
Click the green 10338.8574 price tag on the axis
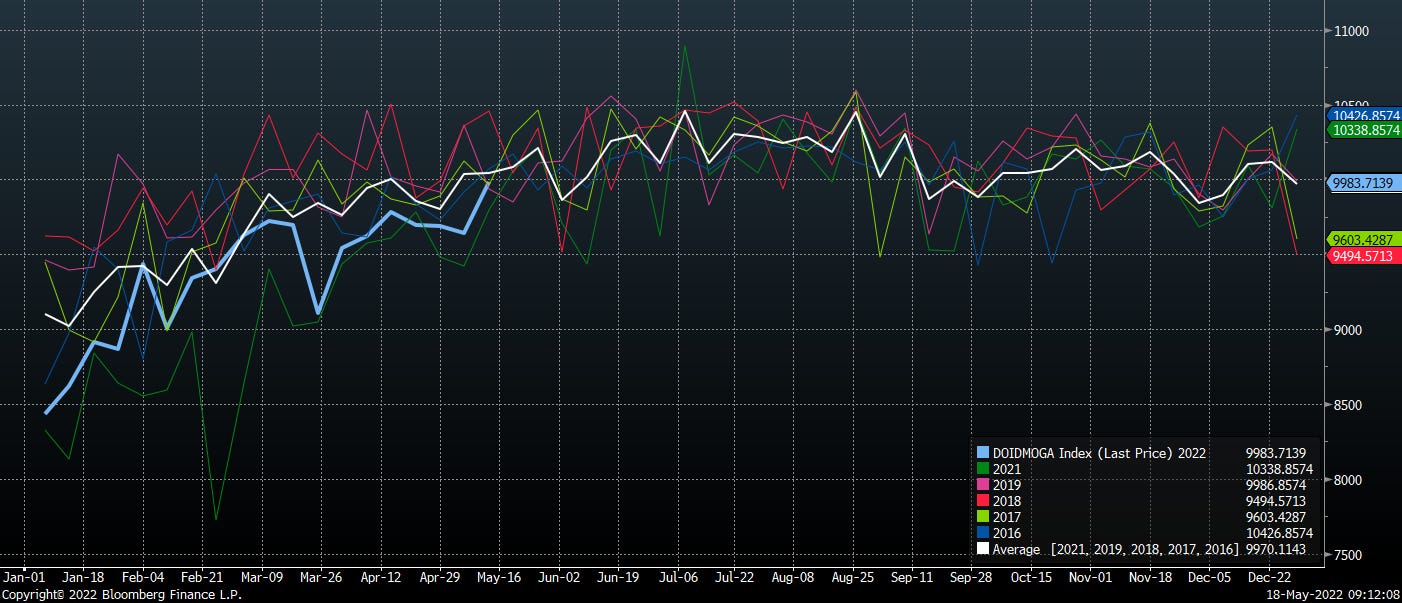[x=1364, y=130]
